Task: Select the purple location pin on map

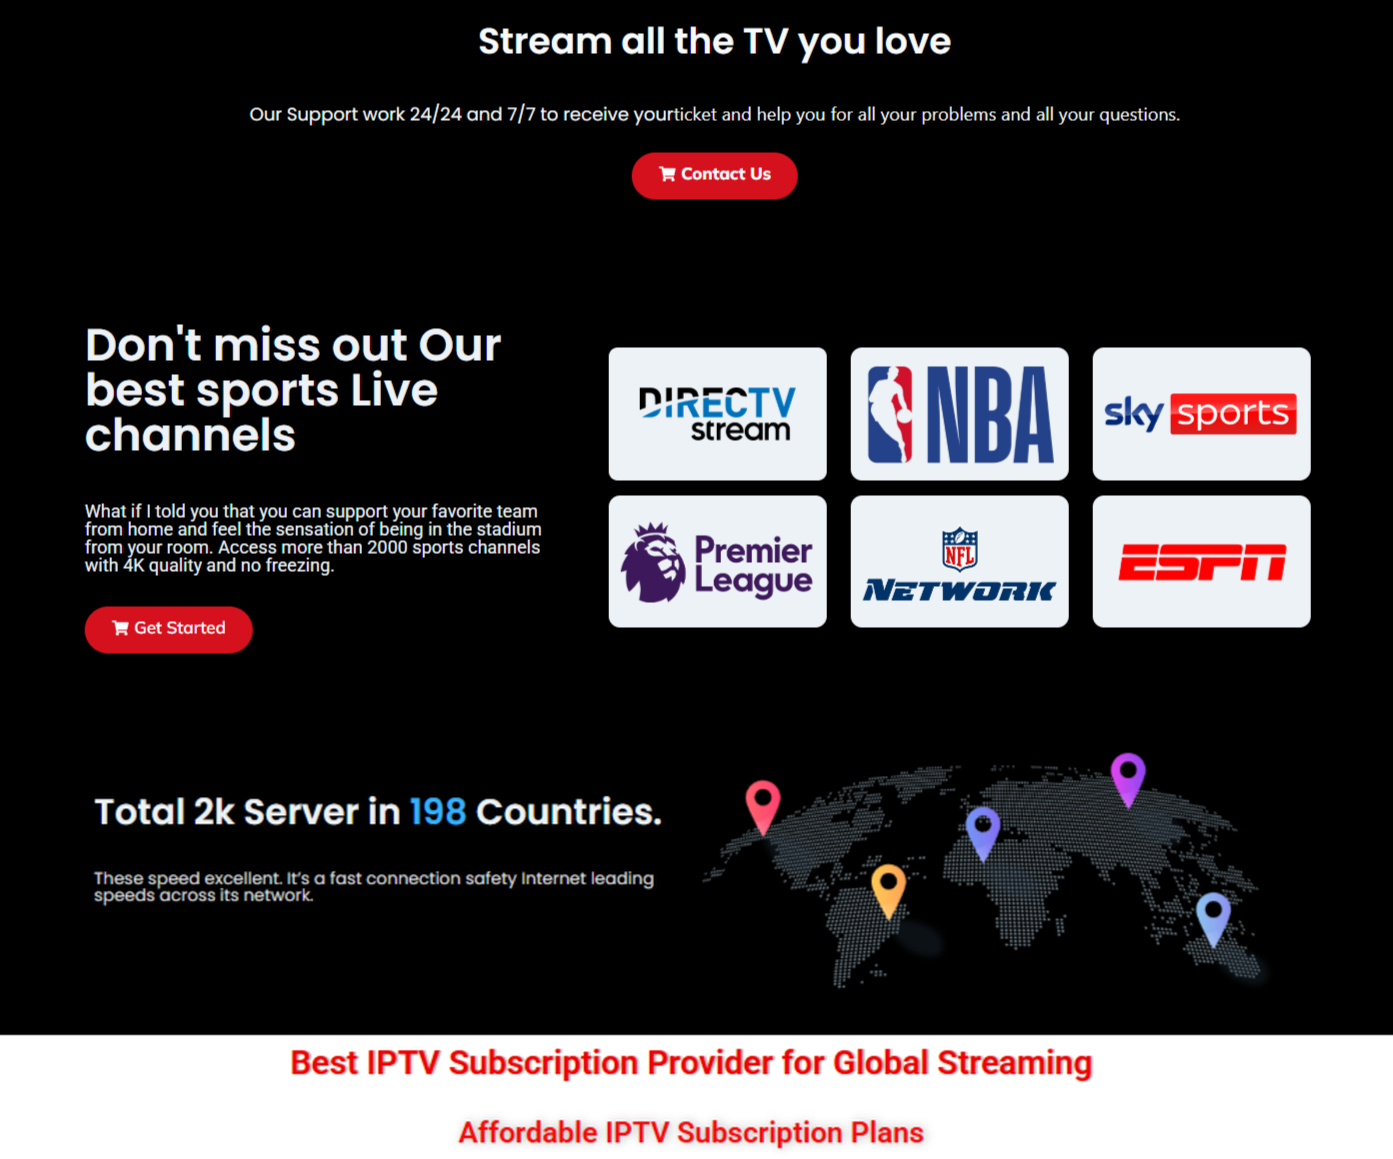Action: (1128, 777)
